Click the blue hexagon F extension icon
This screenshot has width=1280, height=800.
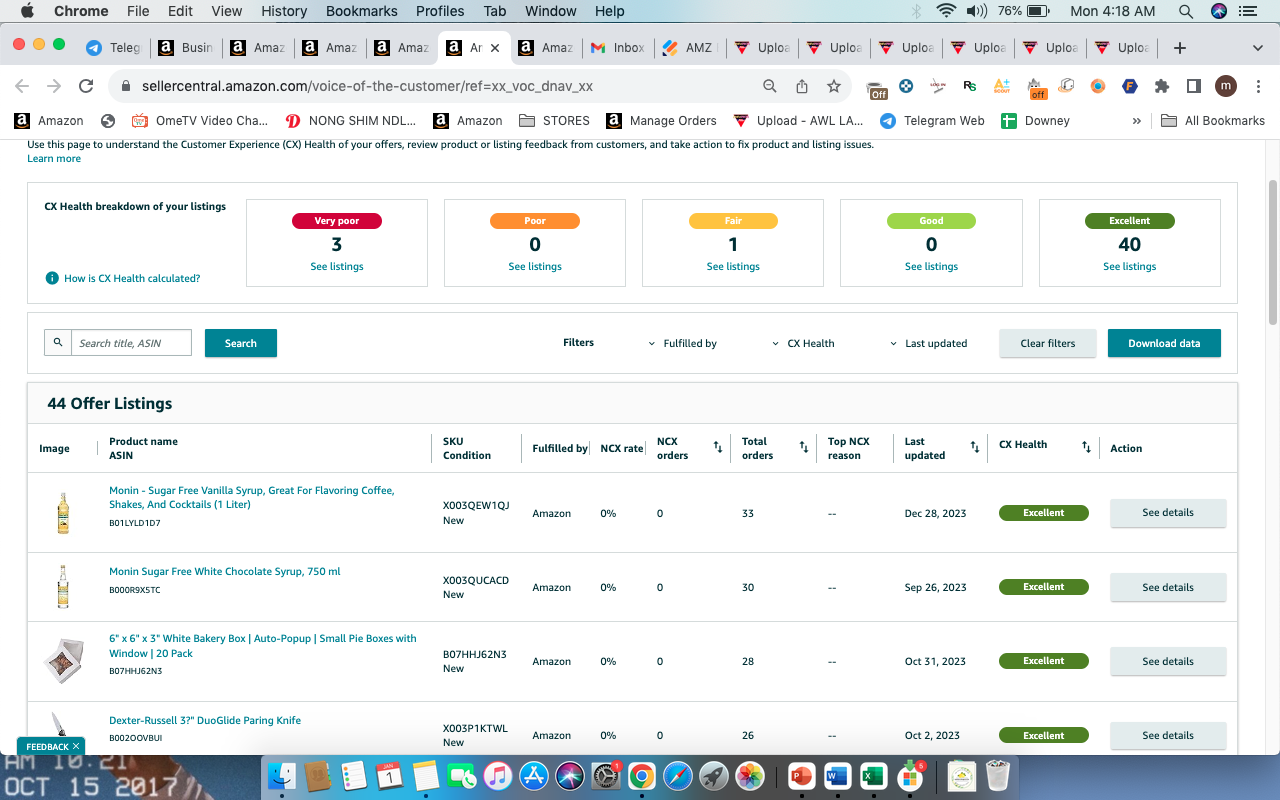point(1130,86)
